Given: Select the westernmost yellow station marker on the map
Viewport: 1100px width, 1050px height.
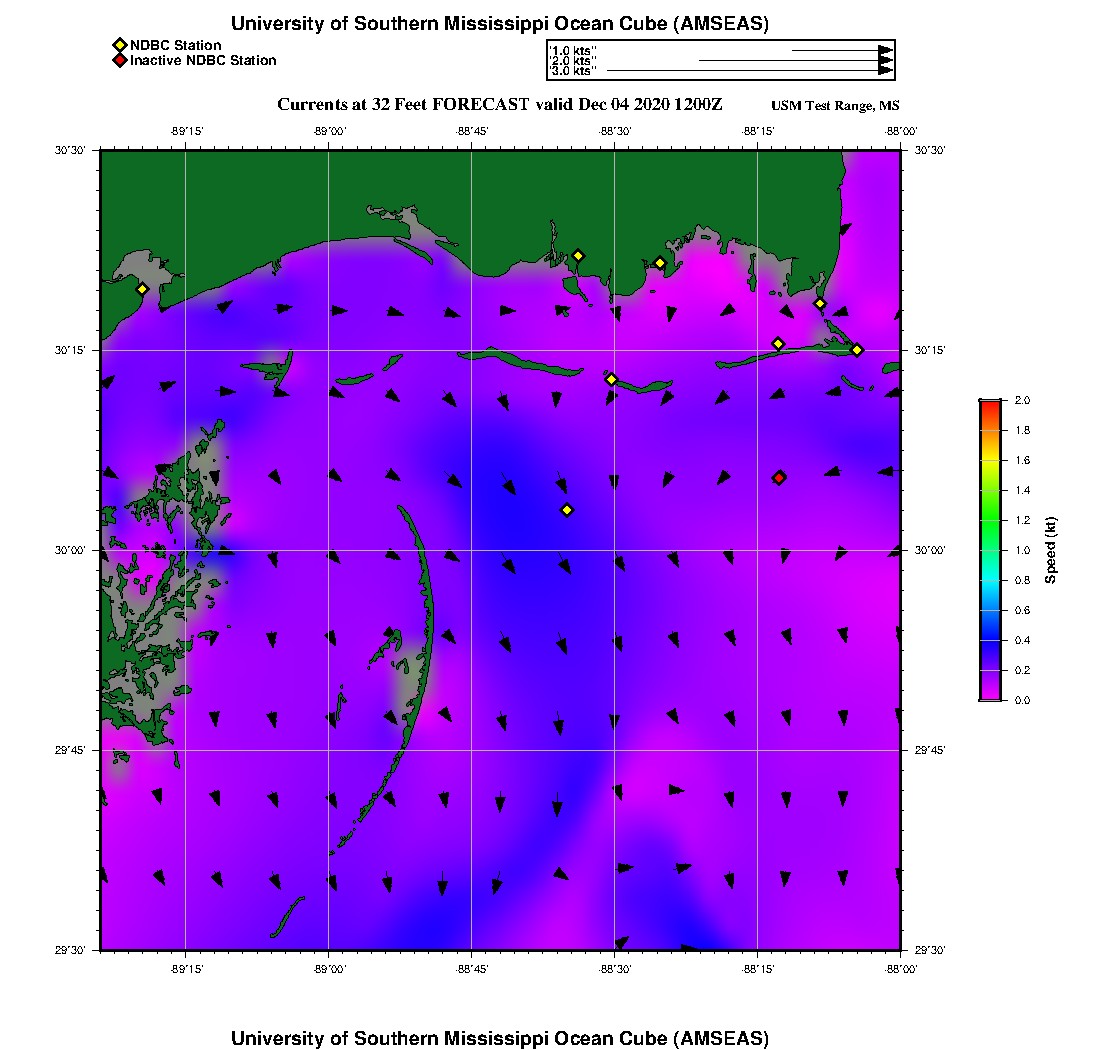Looking at the screenshot, I should (142, 289).
